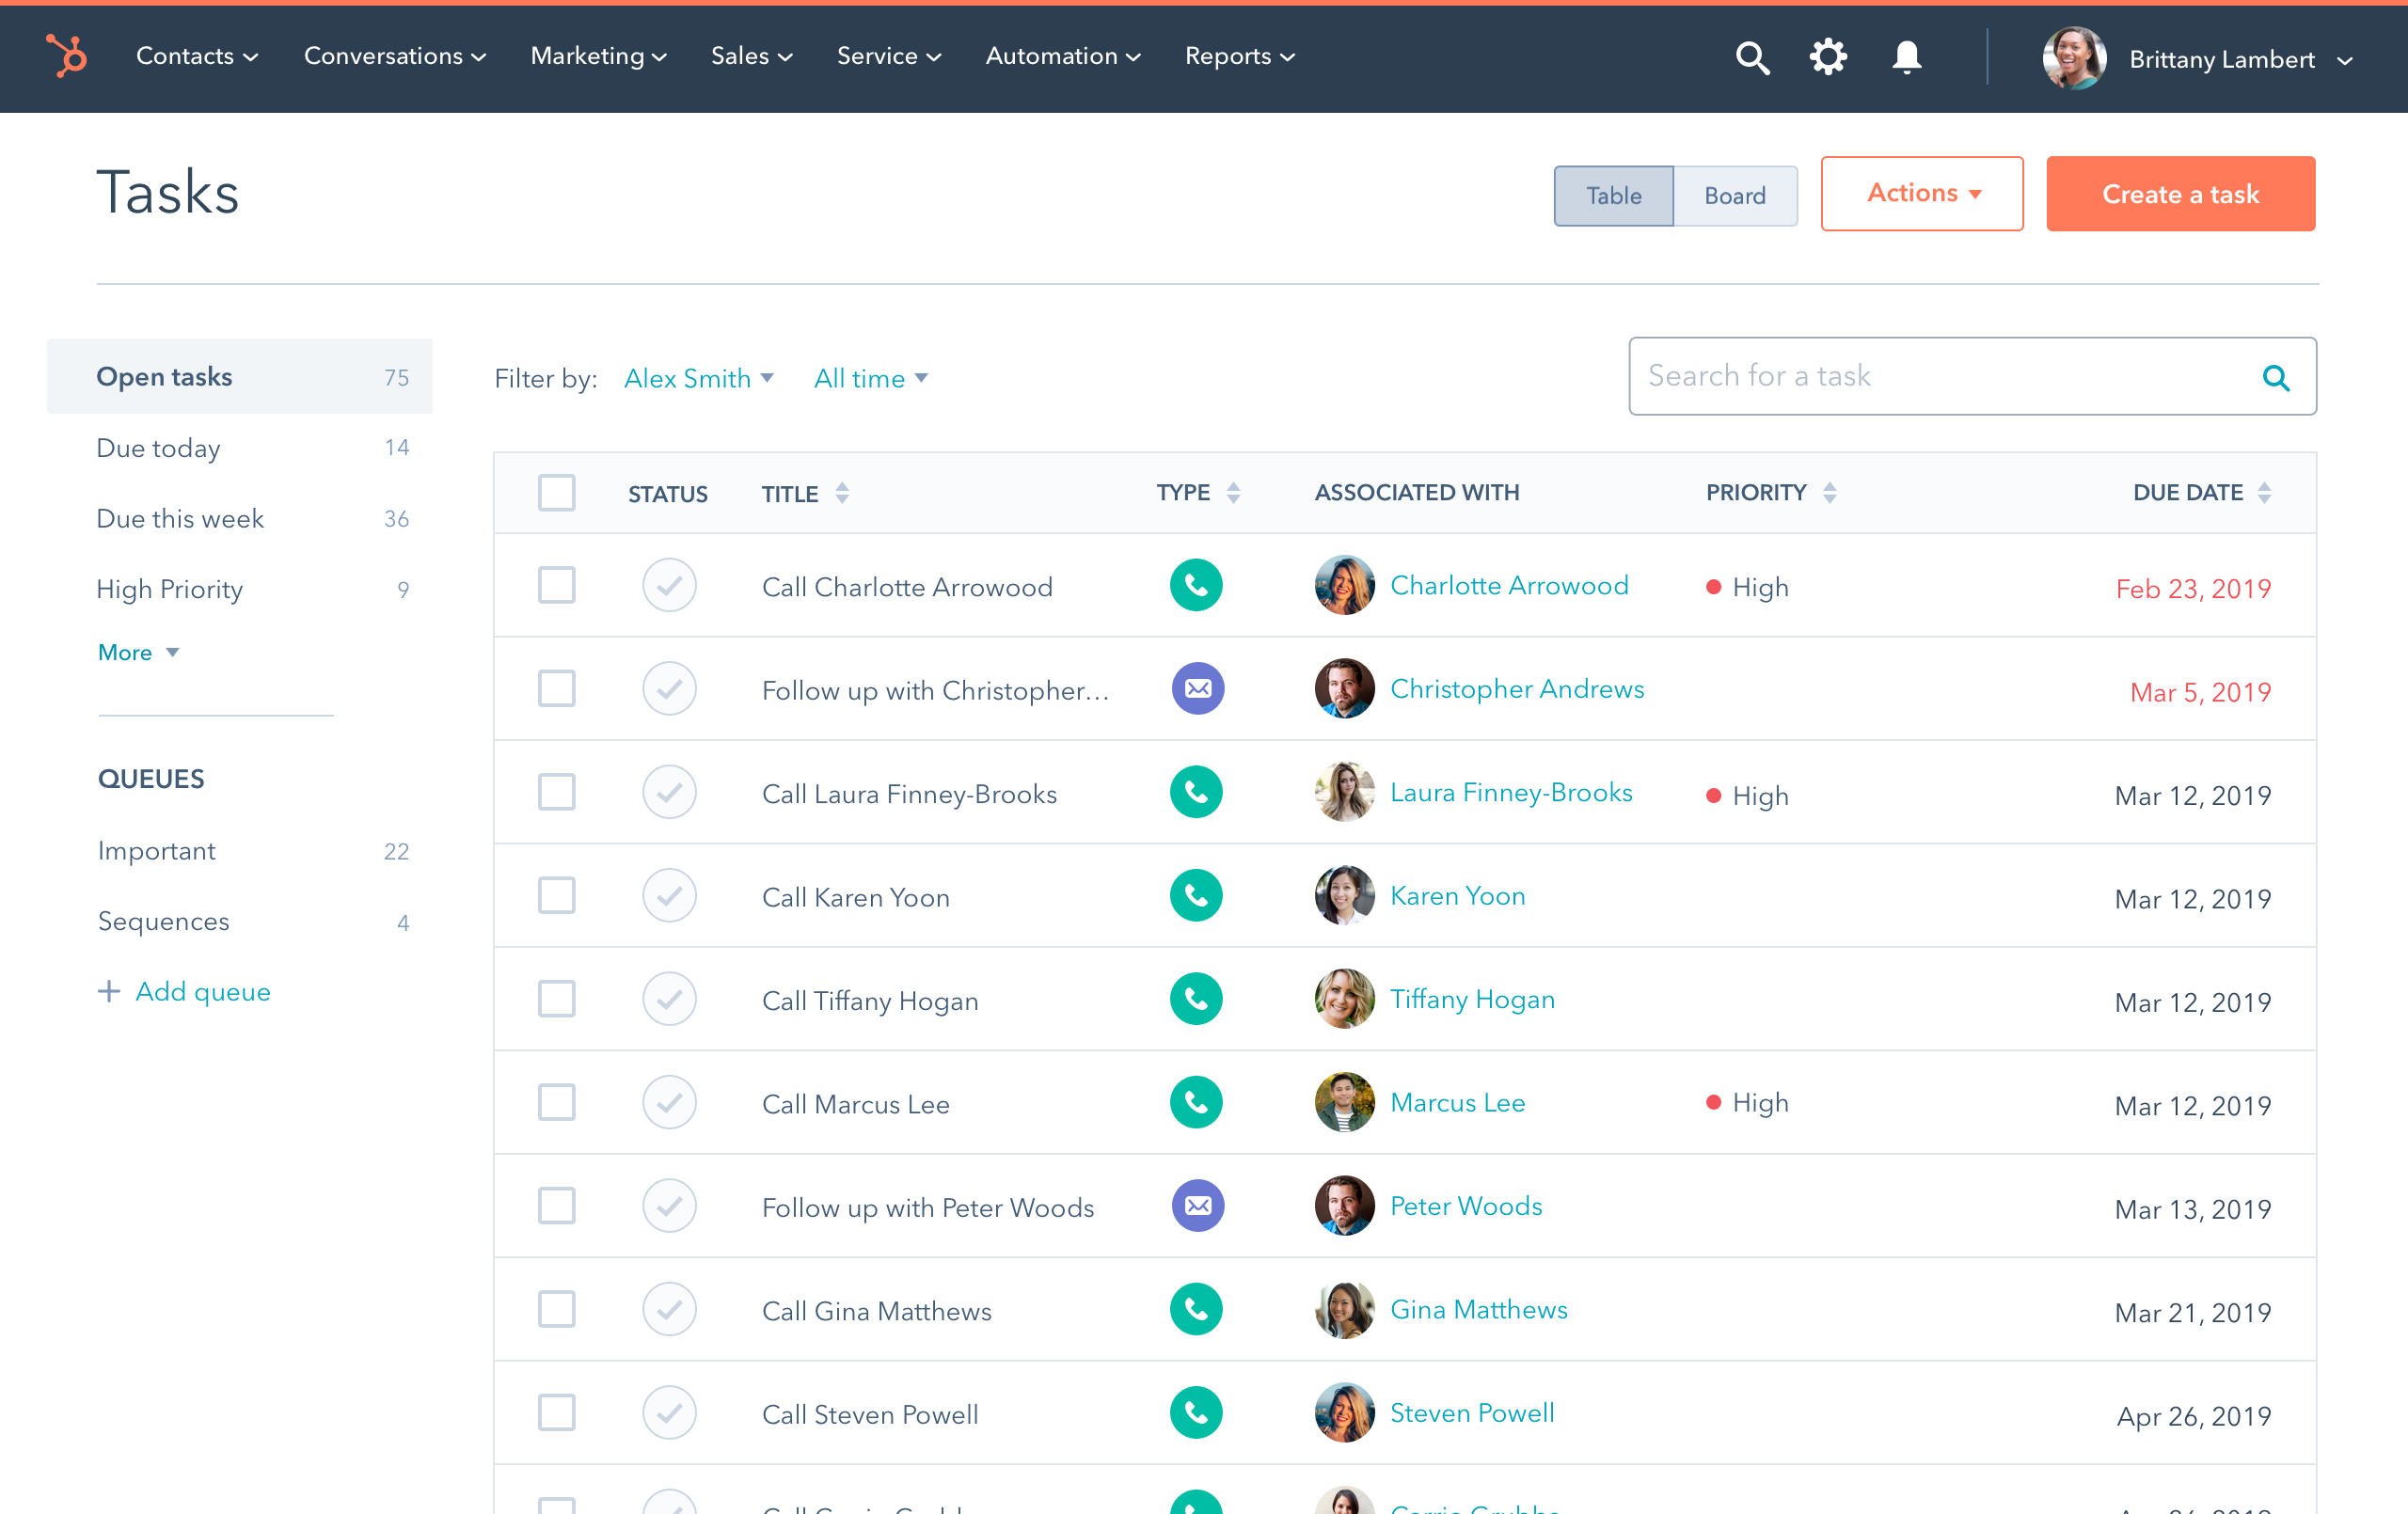Click the Search for a task field

pos(1940,377)
